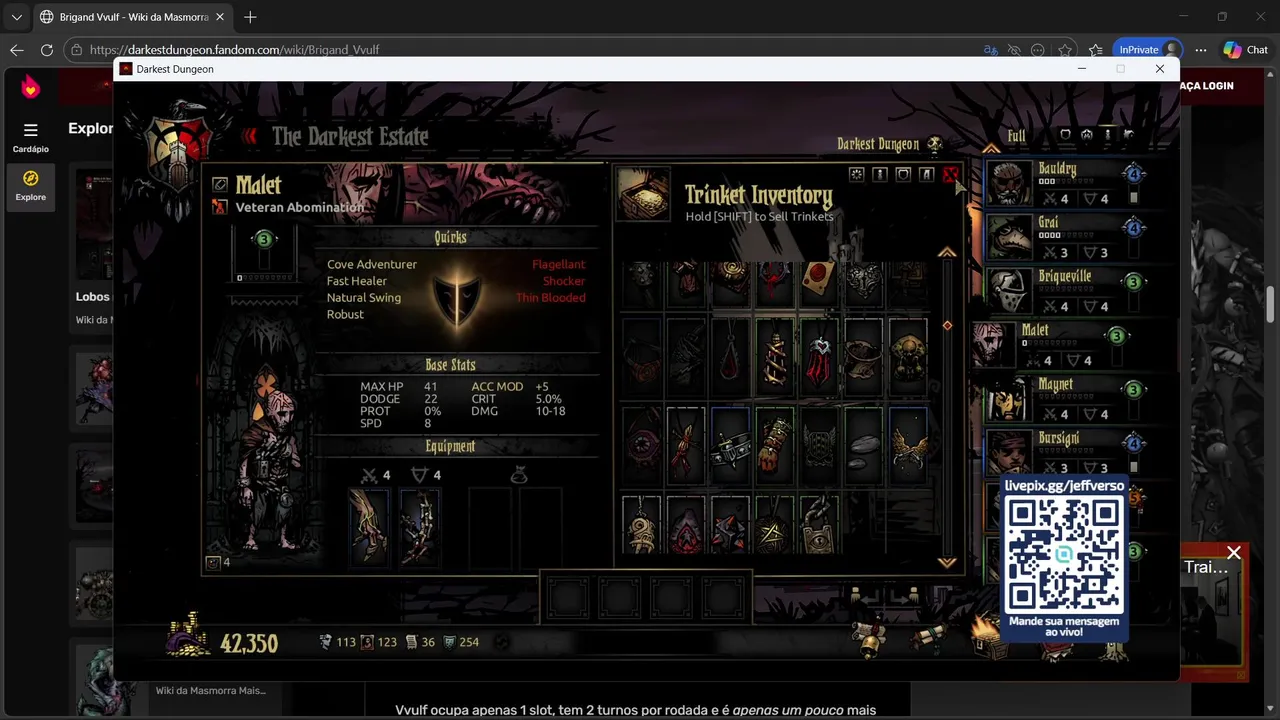The height and width of the screenshot is (720, 1280).
Task: Go back in the browser
Action: [17, 50]
